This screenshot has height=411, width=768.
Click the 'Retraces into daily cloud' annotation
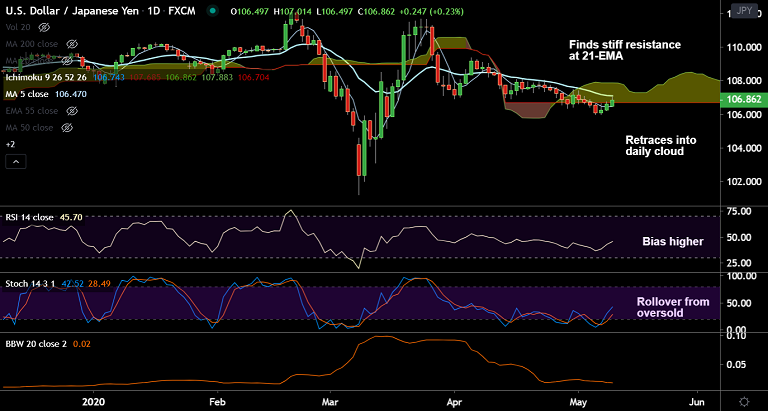661,146
